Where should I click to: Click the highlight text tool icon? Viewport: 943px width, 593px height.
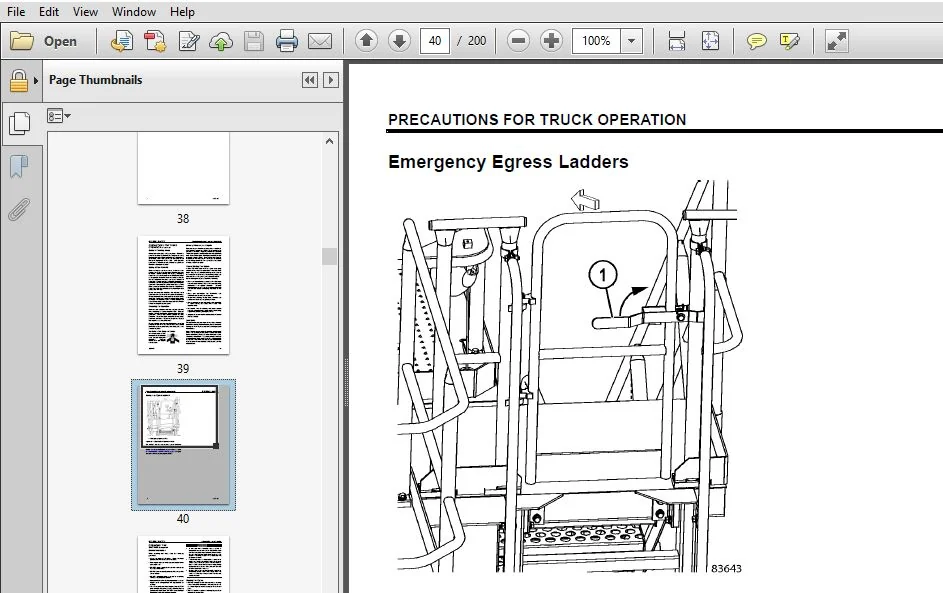pyautogui.click(x=789, y=41)
